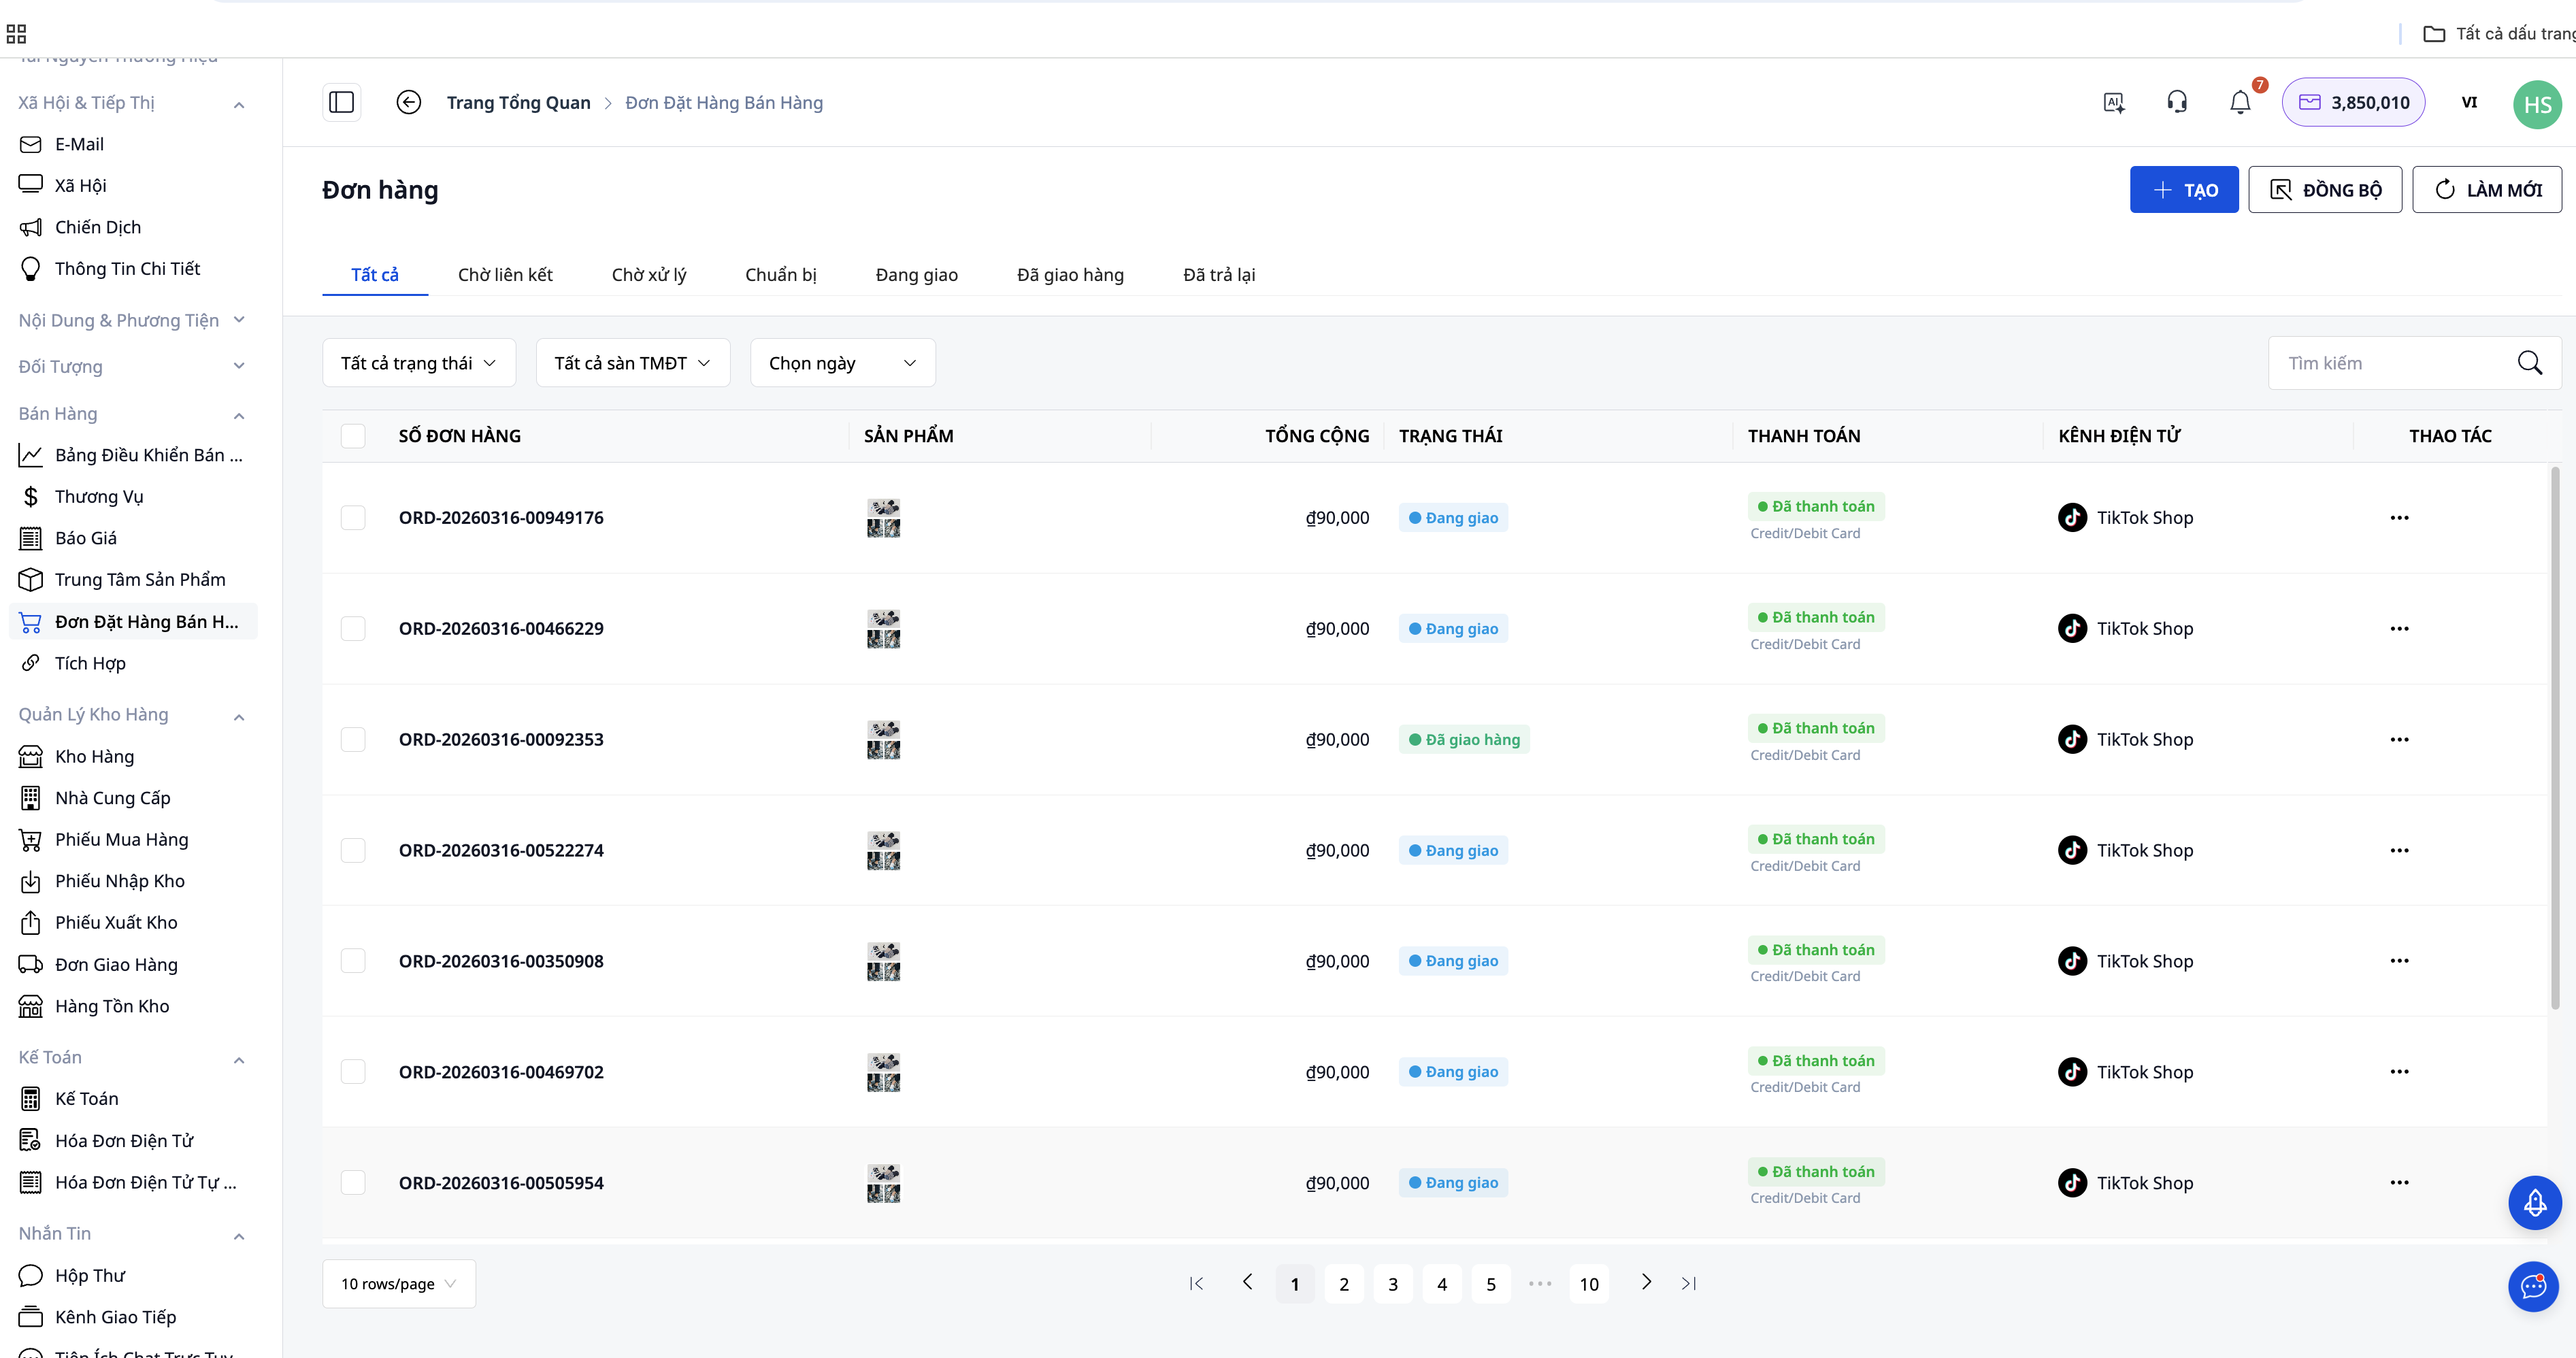Check the box for order ORD-20260316-00466229
The image size is (2576, 1358).
point(353,629)
